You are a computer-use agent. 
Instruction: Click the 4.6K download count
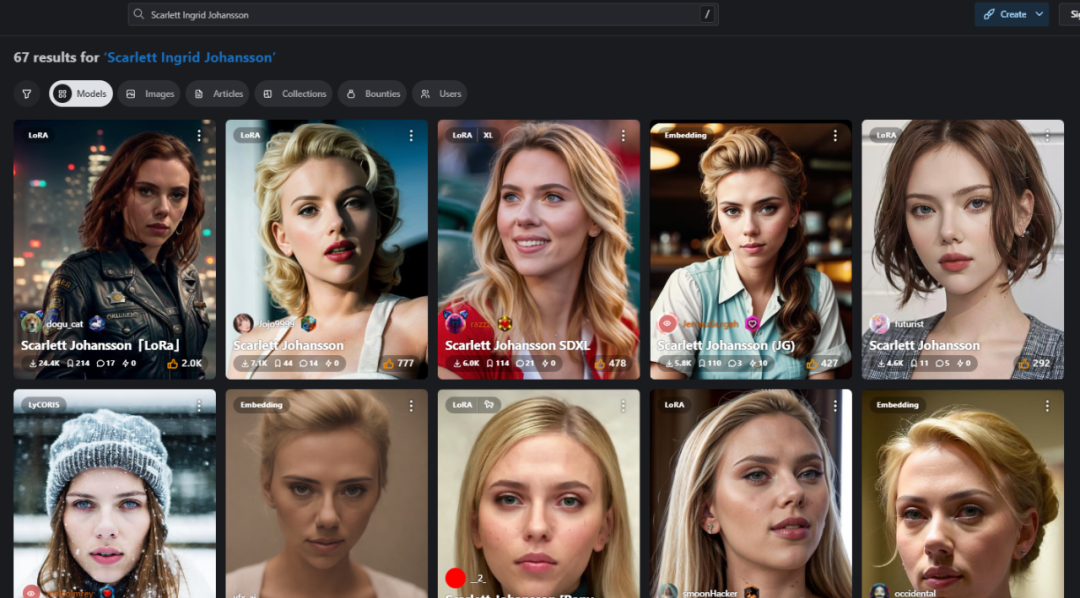click(891, 363)
